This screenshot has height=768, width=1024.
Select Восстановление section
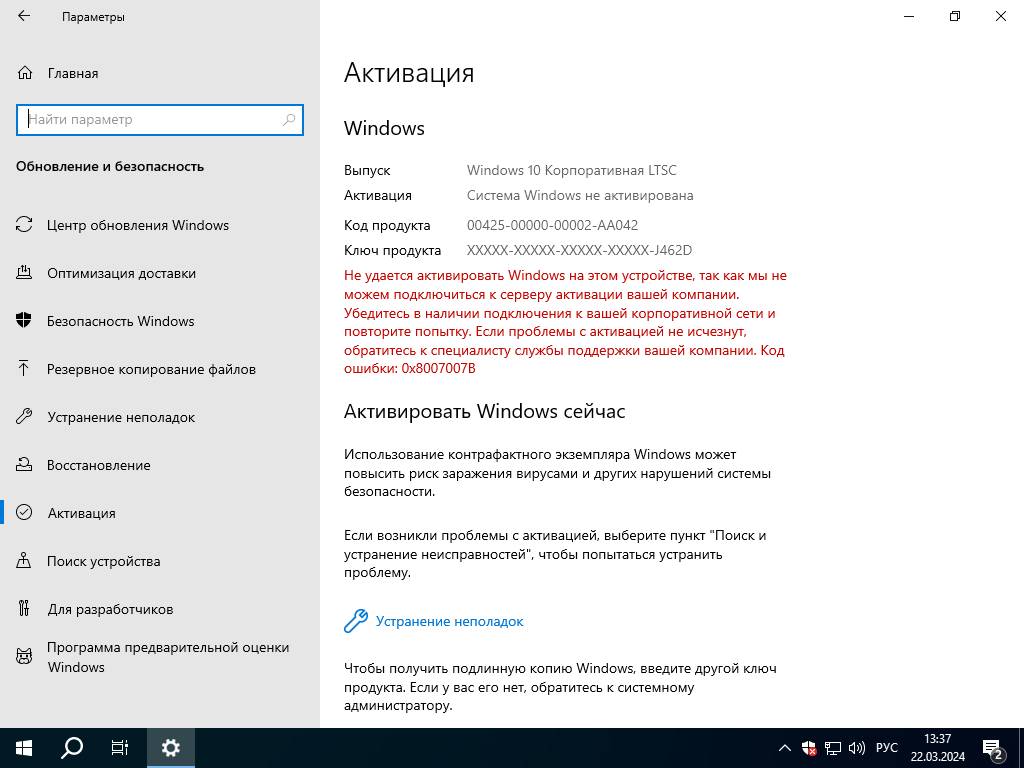tap(160, 465)
